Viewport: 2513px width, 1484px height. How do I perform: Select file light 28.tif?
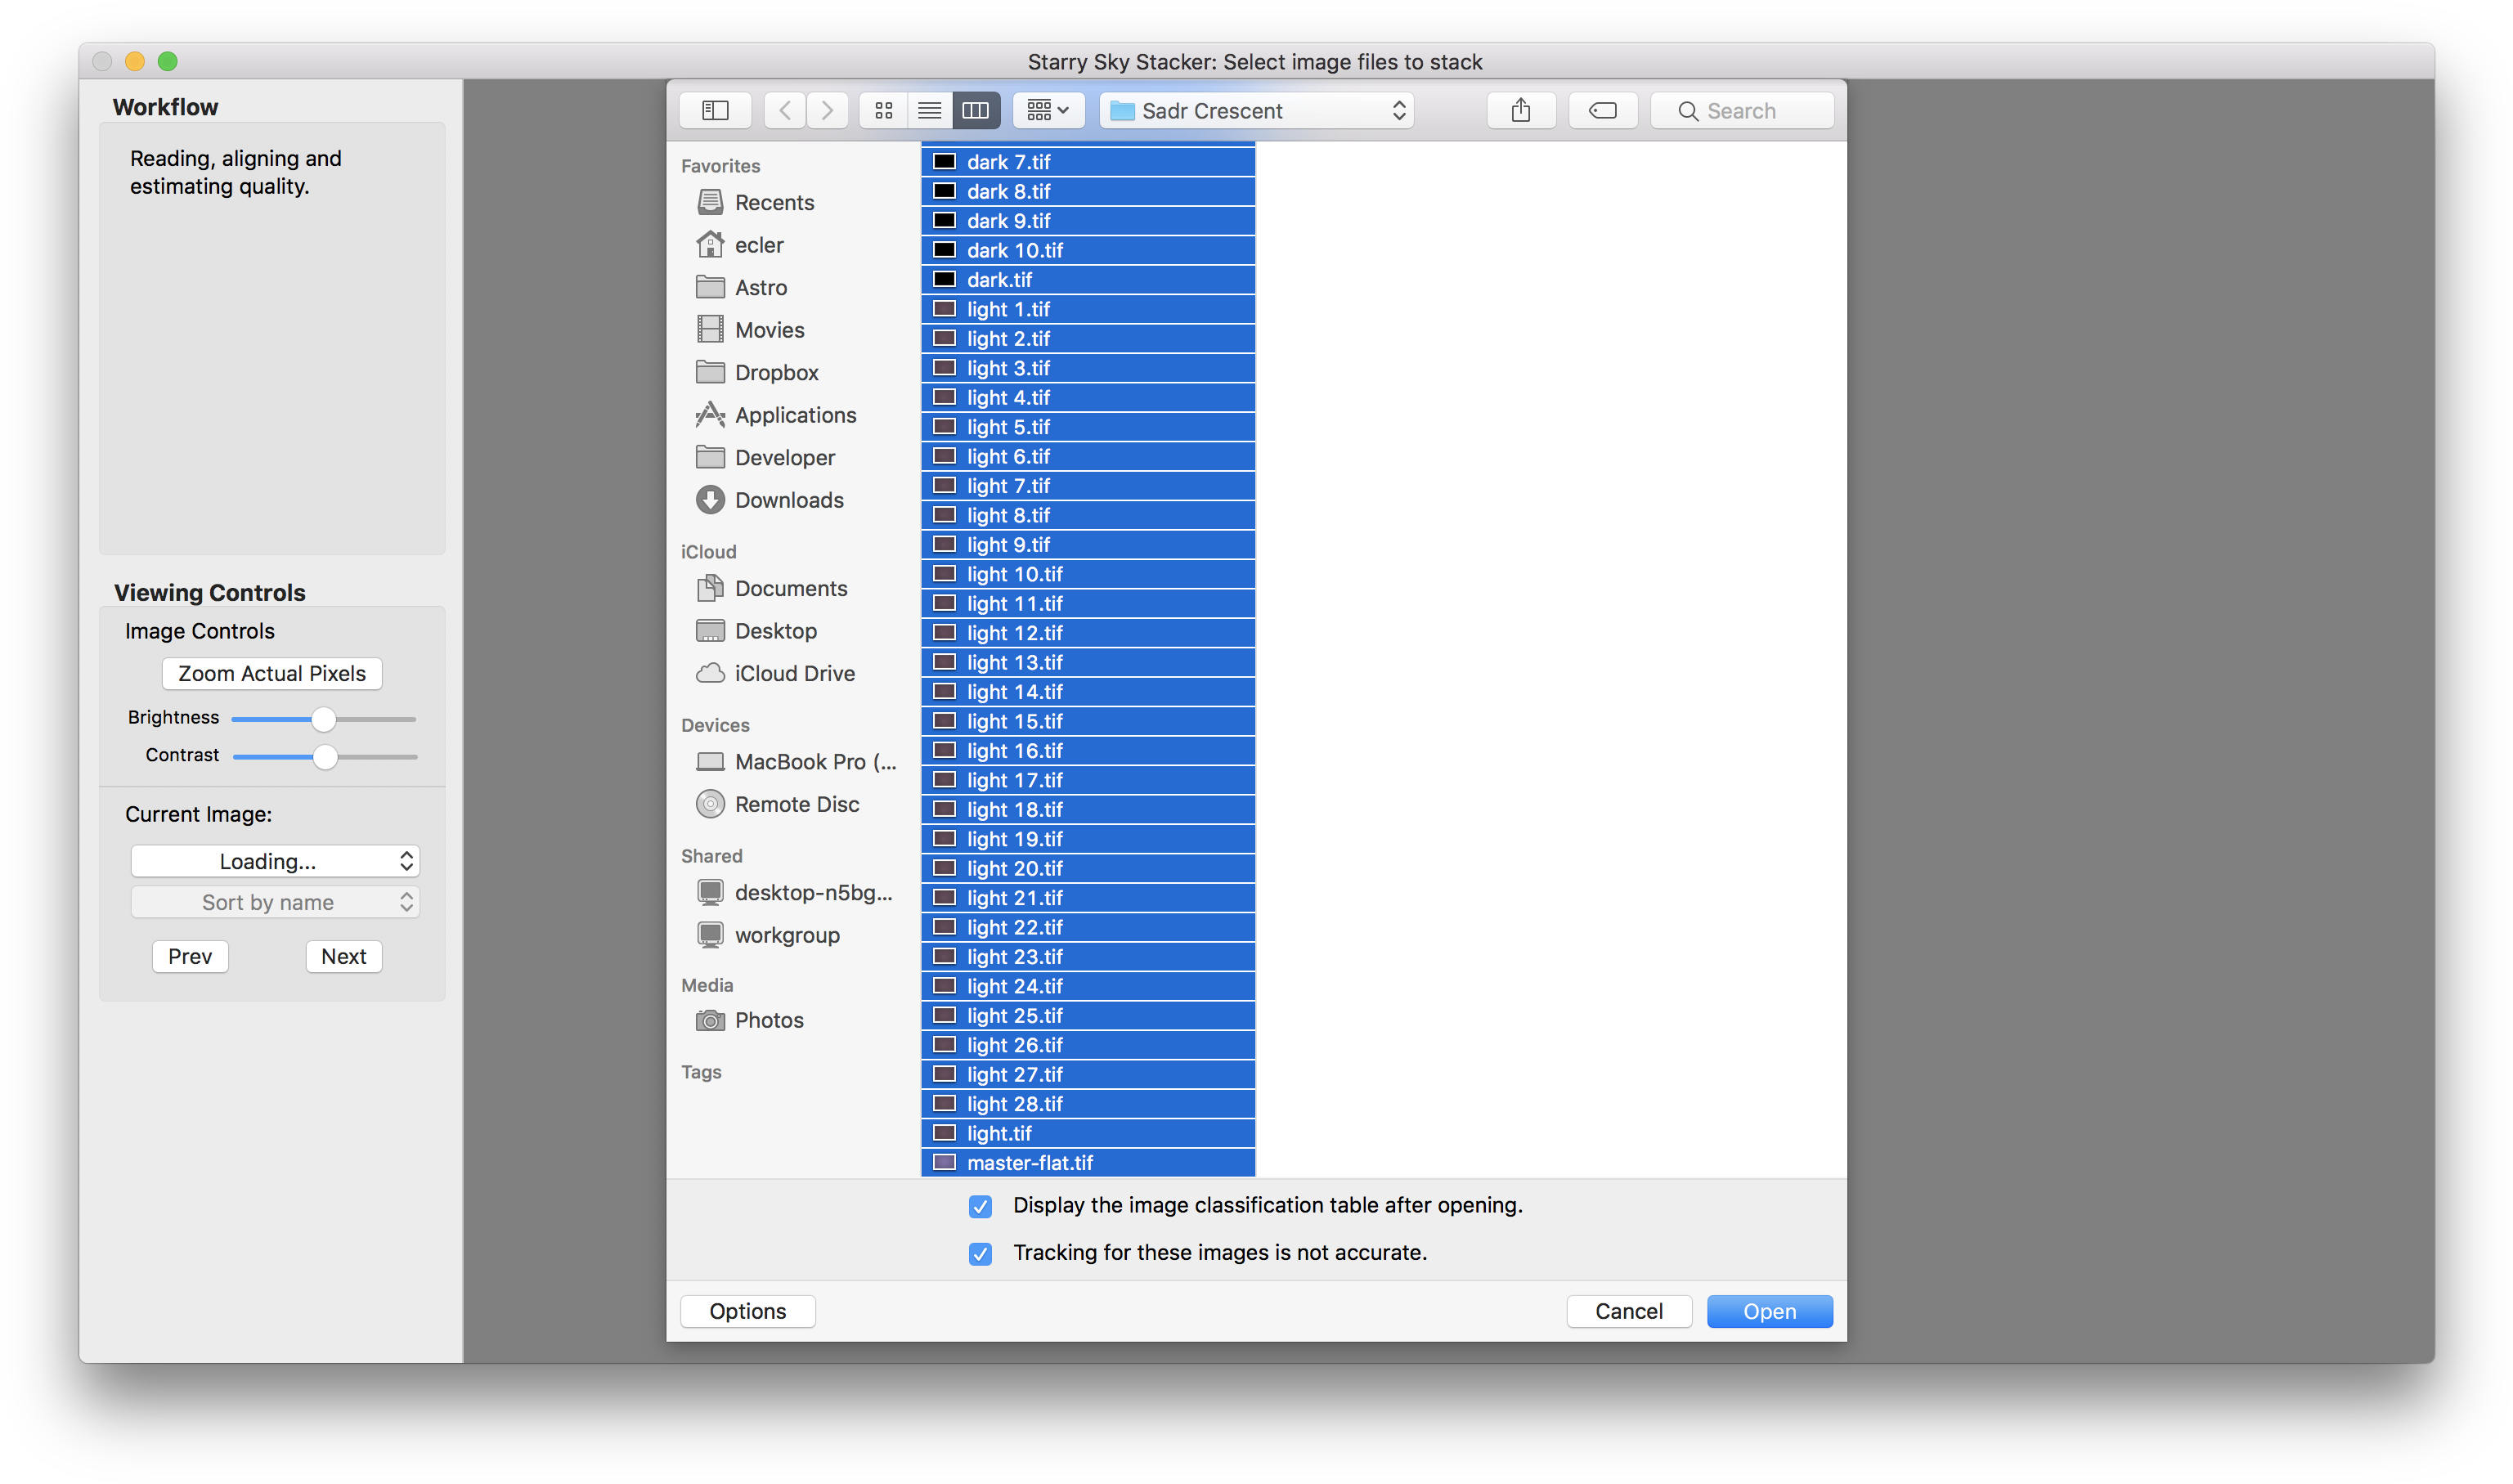(1088, 1104)
